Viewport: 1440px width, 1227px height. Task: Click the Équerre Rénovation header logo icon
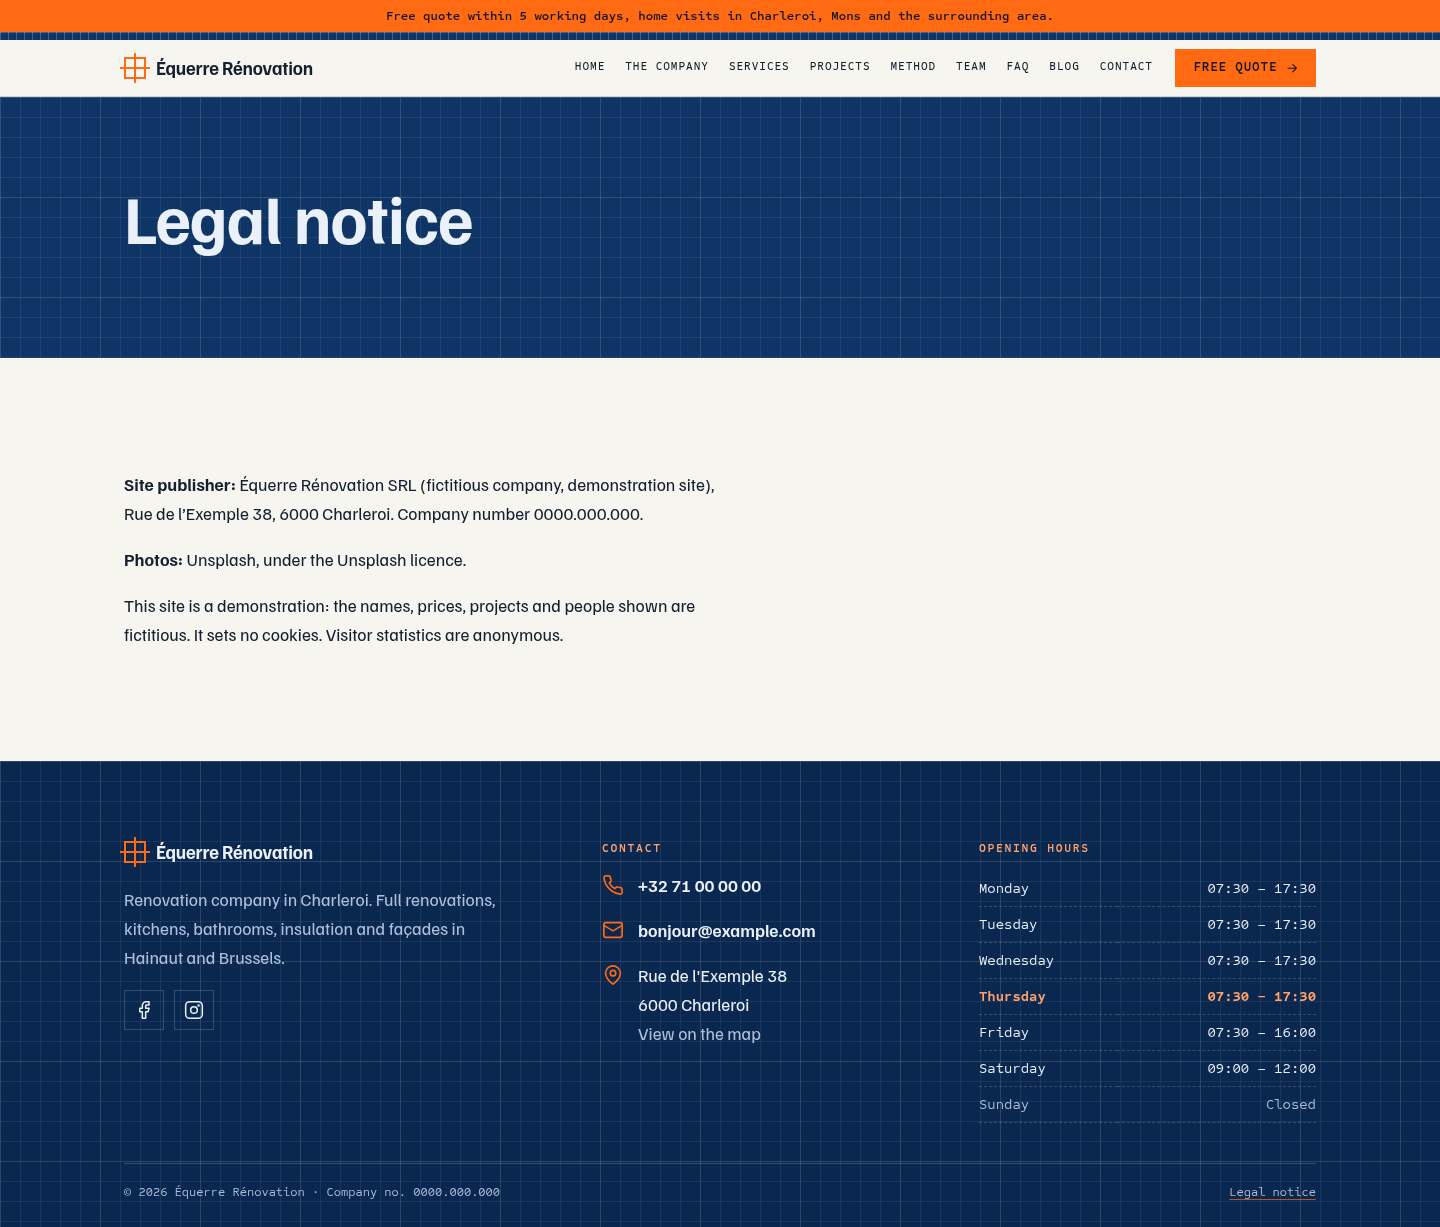coord(135,68)
